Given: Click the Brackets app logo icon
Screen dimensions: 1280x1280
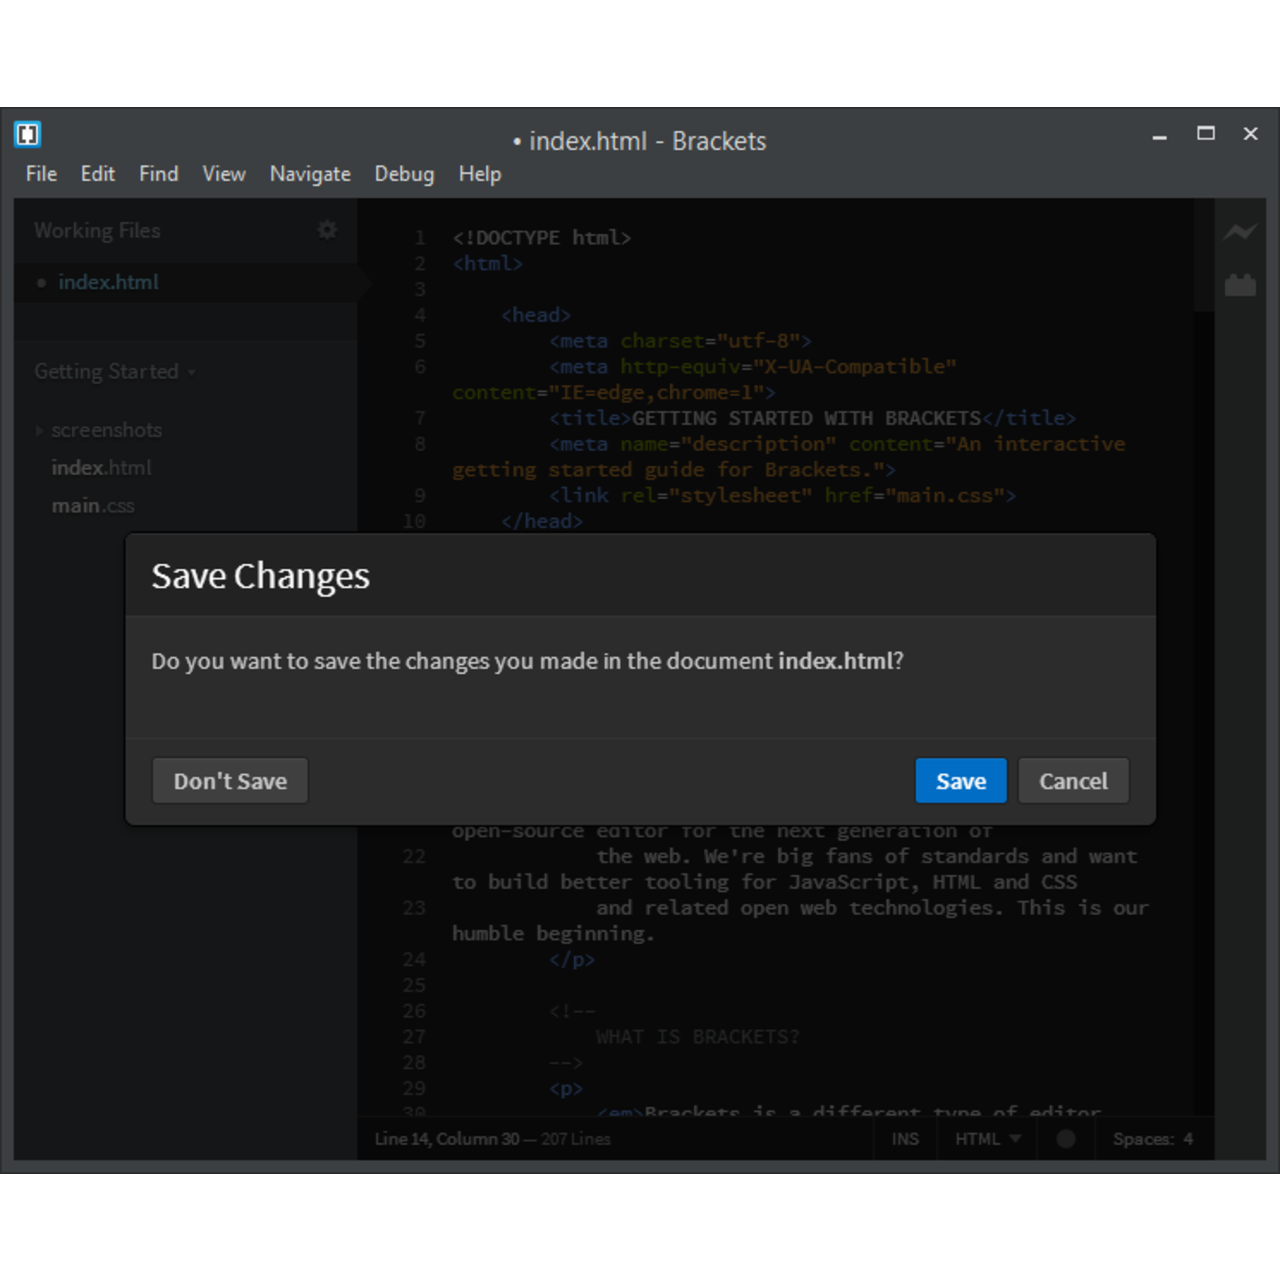Looking at the screenshot, I should 27,134.
